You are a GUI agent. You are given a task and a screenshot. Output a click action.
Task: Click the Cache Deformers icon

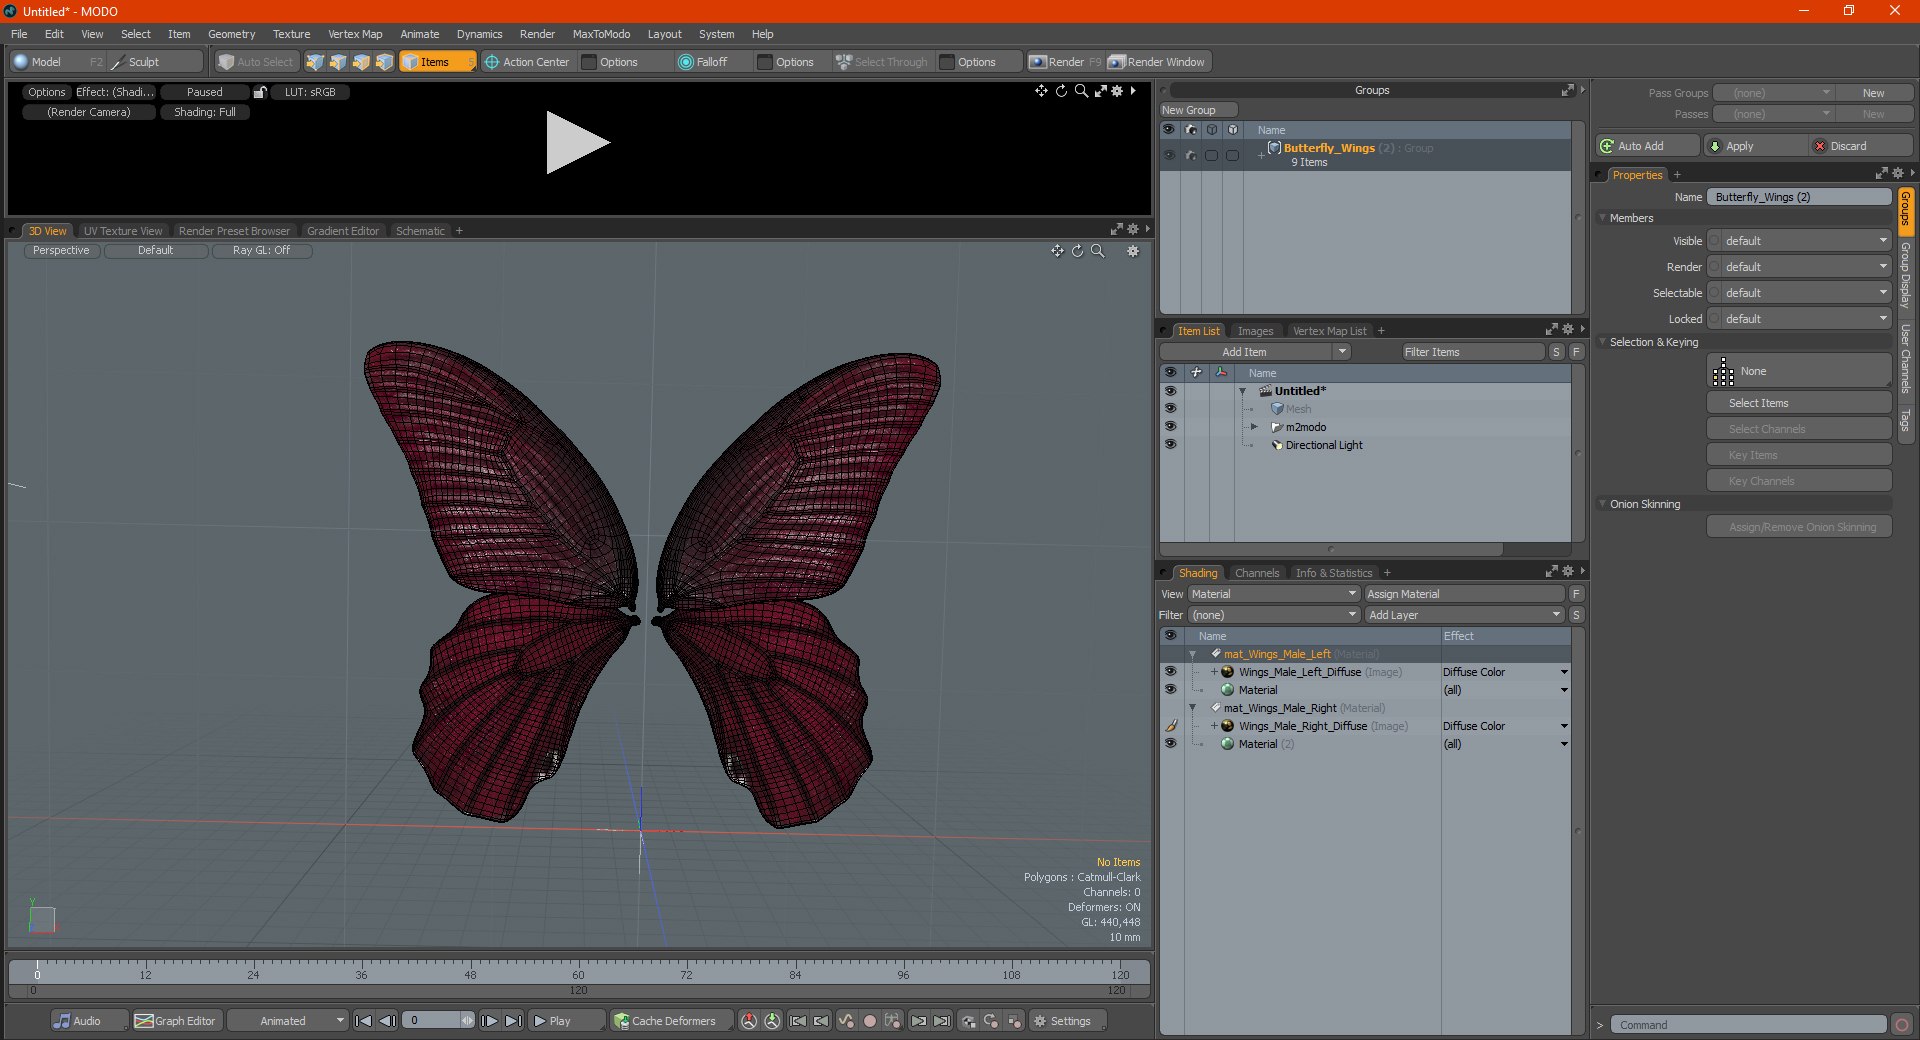pos(622,1021)
